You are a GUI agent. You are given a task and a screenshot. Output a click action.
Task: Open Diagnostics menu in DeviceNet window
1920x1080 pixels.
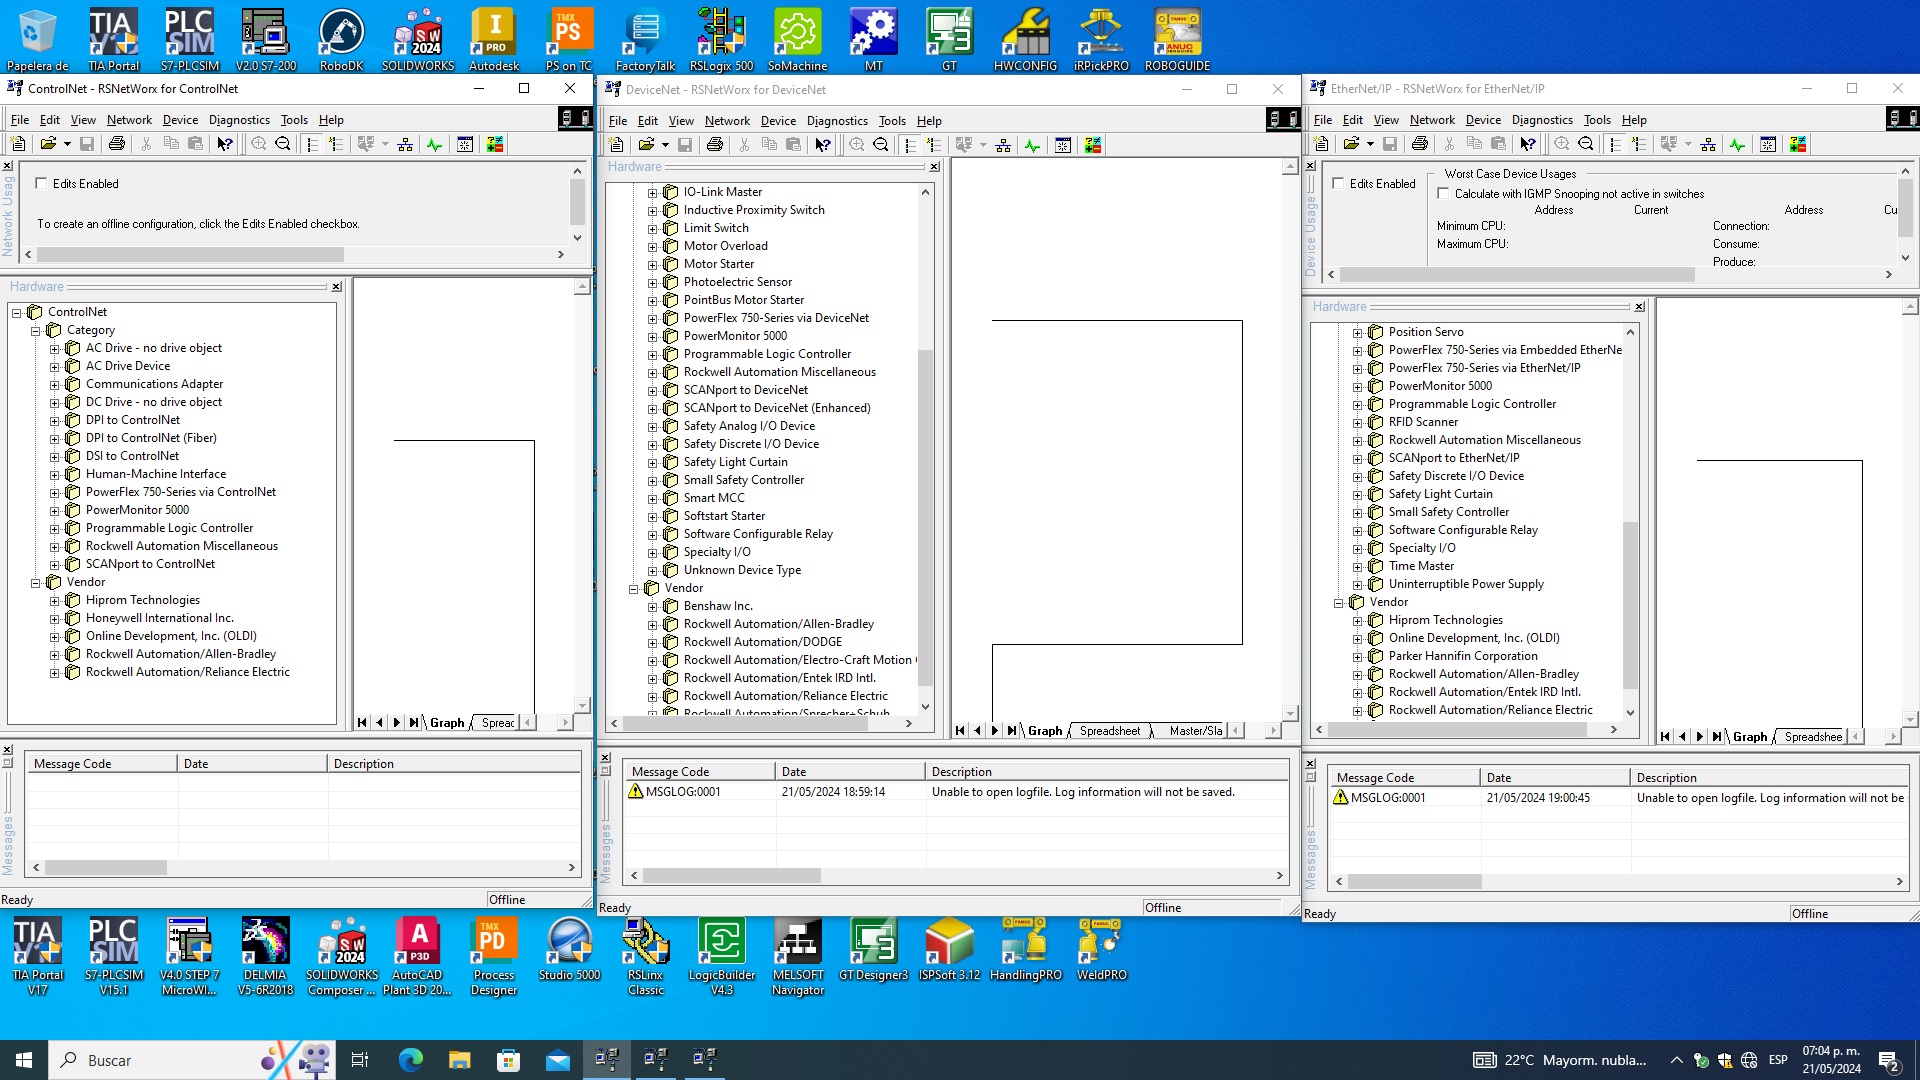tap(837, 120)
